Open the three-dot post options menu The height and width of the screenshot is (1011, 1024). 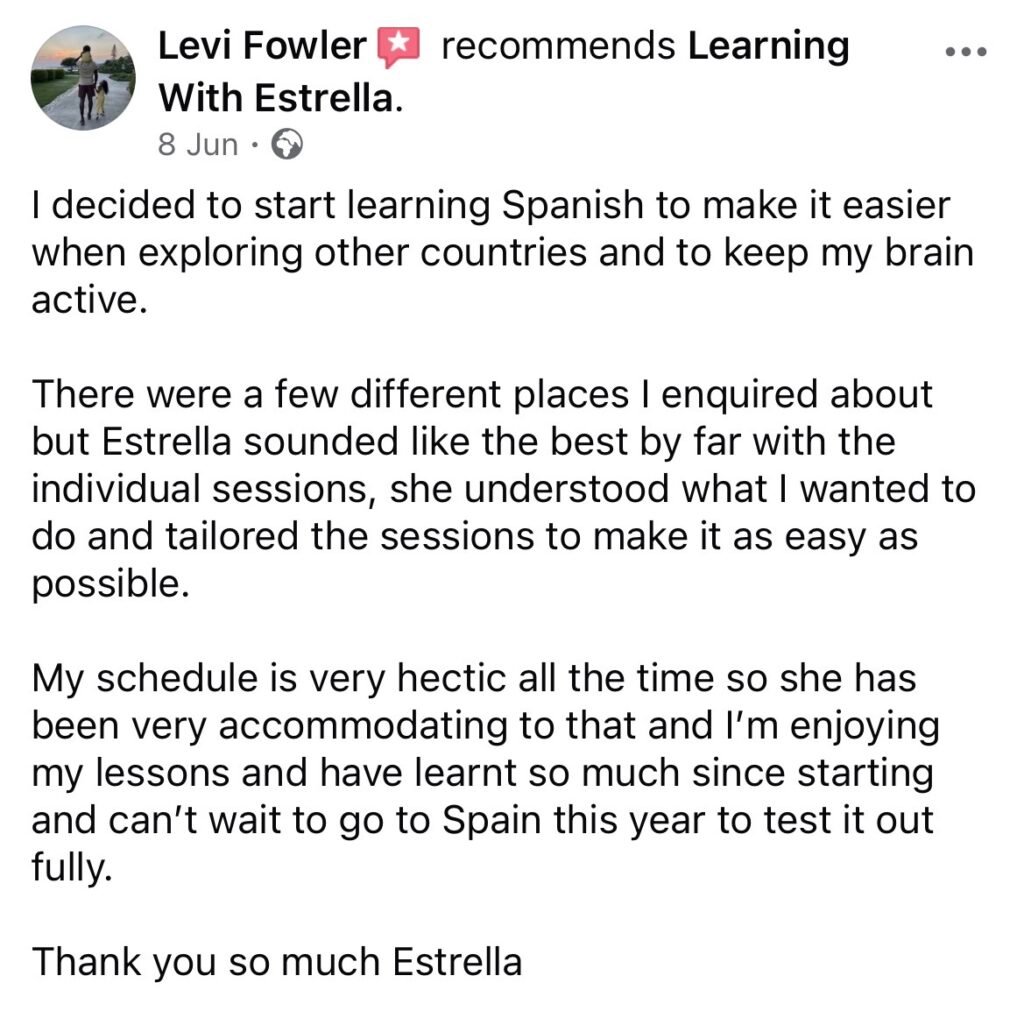(x=965, y=53)
